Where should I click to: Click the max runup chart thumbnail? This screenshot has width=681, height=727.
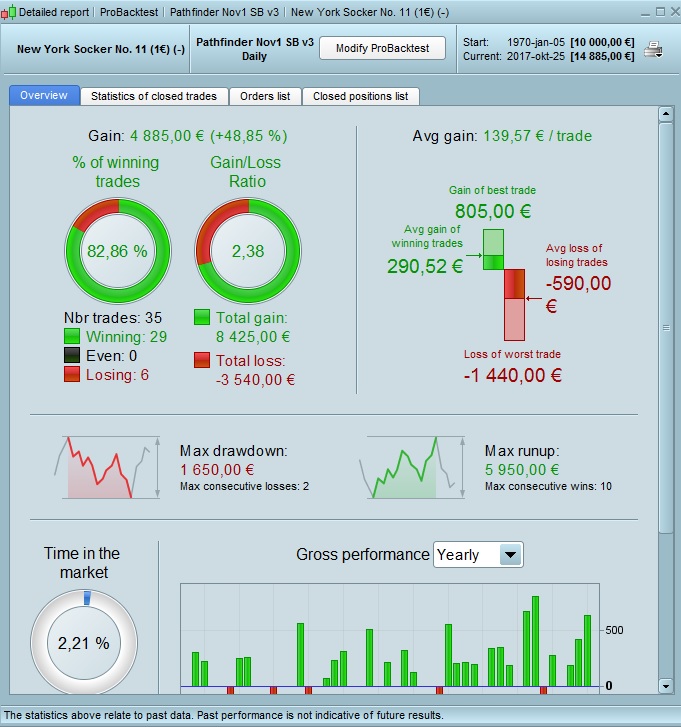[413, 467]
